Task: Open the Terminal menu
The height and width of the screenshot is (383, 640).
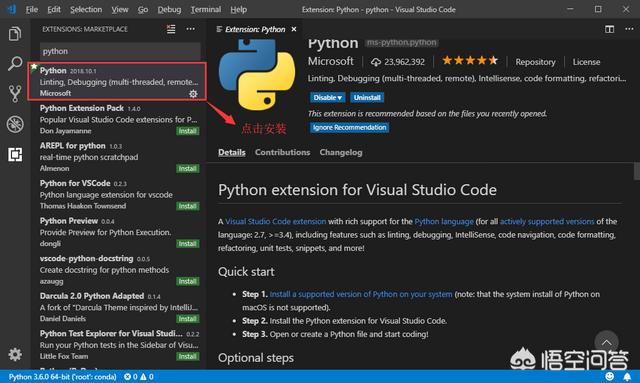Action: coord(206,9)
